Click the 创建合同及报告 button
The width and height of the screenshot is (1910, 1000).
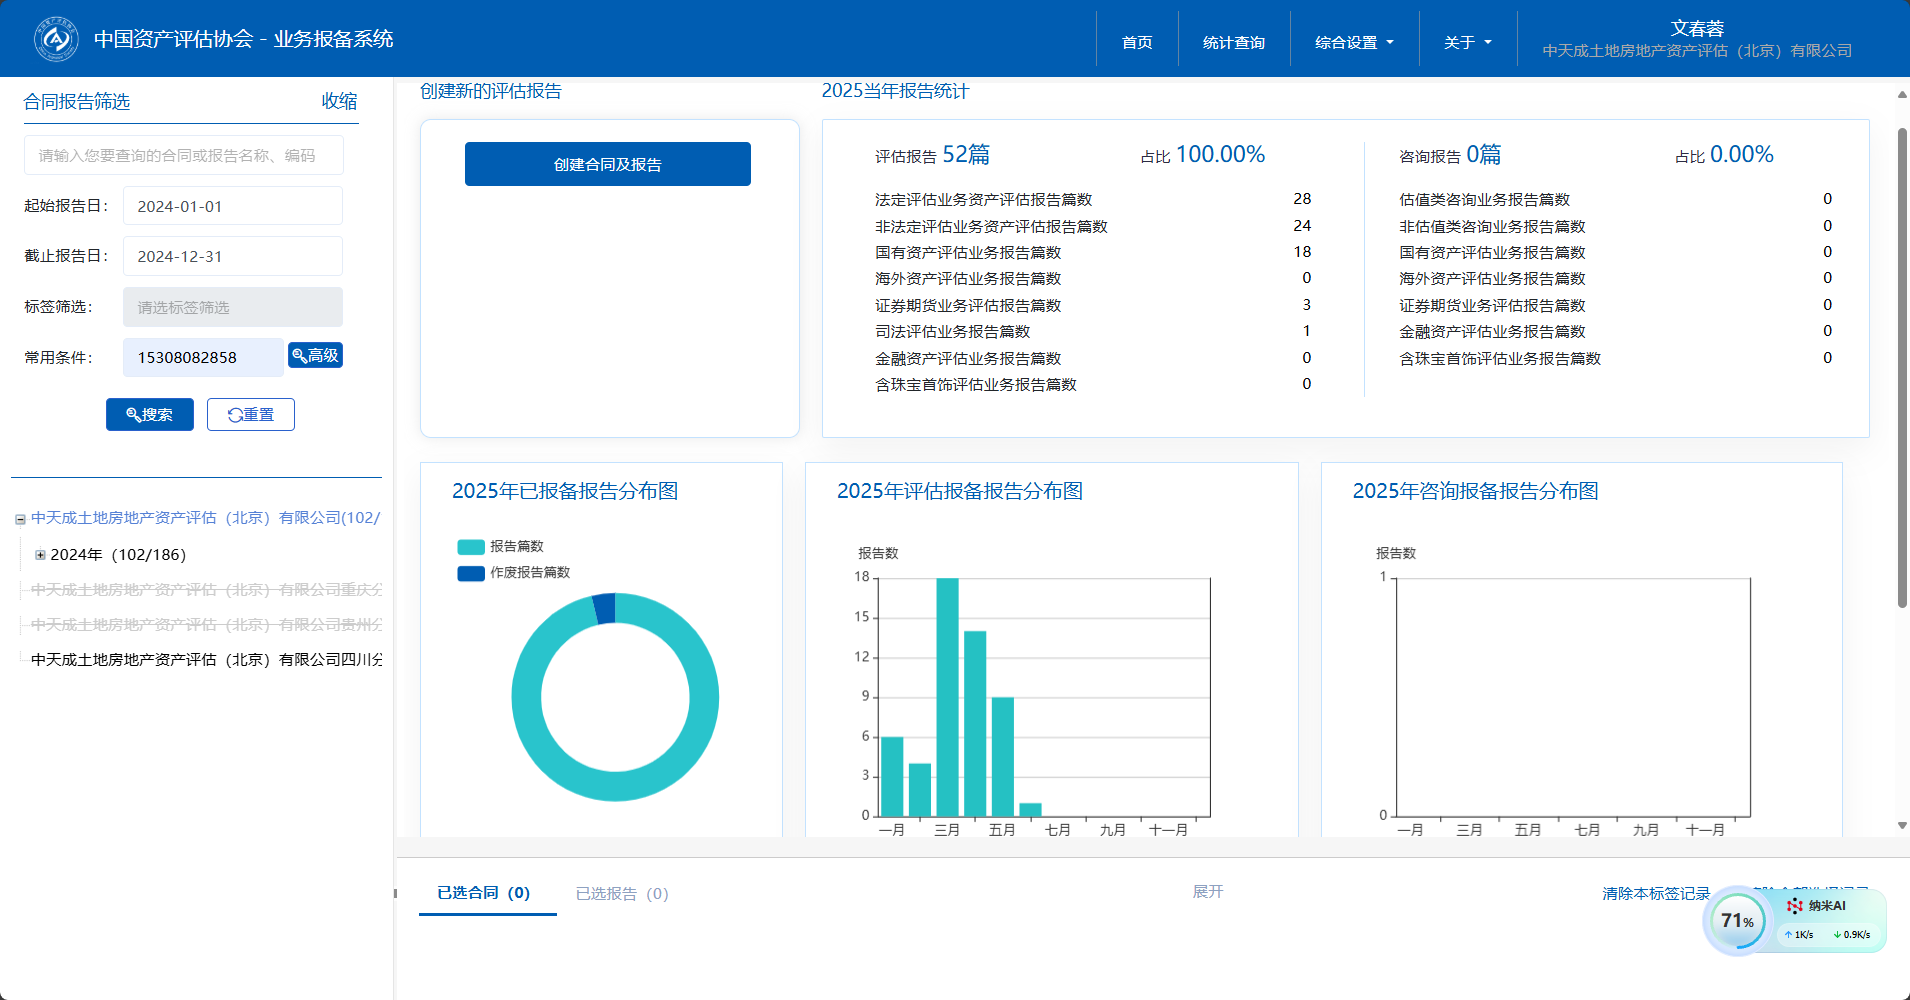[x=607, y=164]
